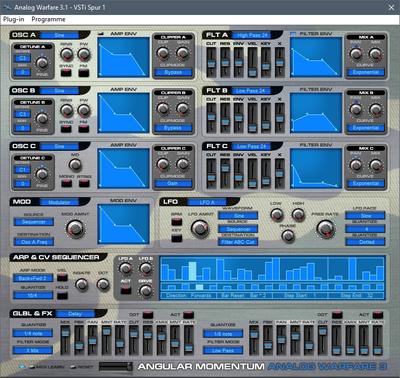Screen dimensions: 400x378
Task: Click Clipper A Gain knob
Action: (182, 53)
